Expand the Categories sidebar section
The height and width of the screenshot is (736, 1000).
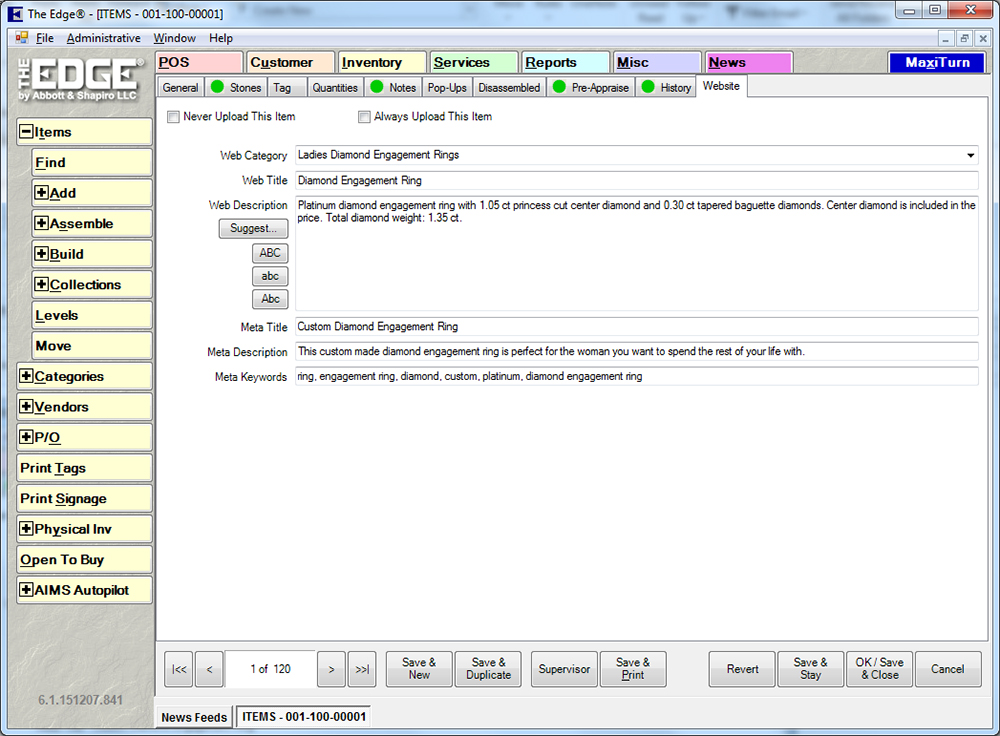point(26,377)
